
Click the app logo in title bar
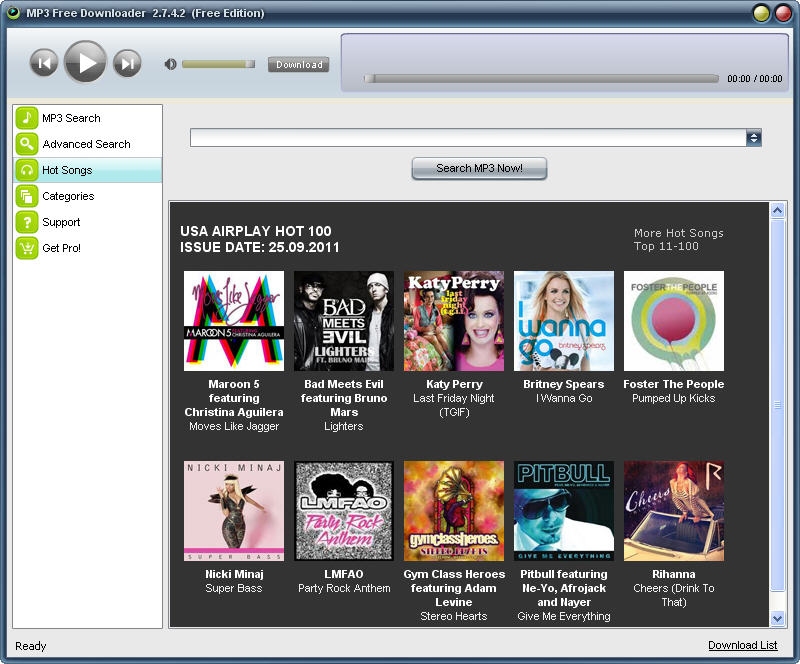click(x=14, y=13)
